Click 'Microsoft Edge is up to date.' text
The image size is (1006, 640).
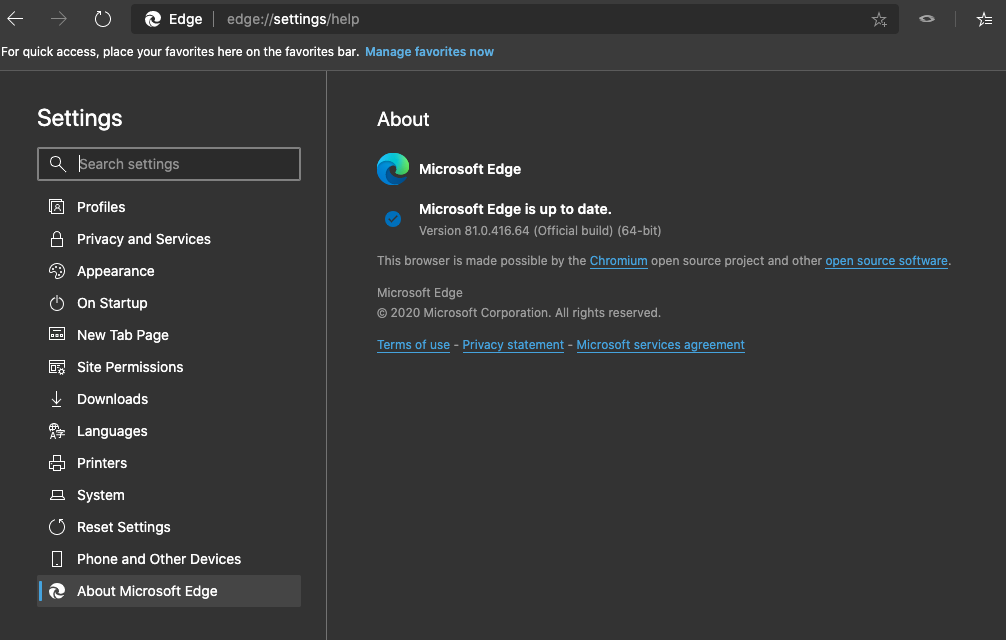coord(515,209)
